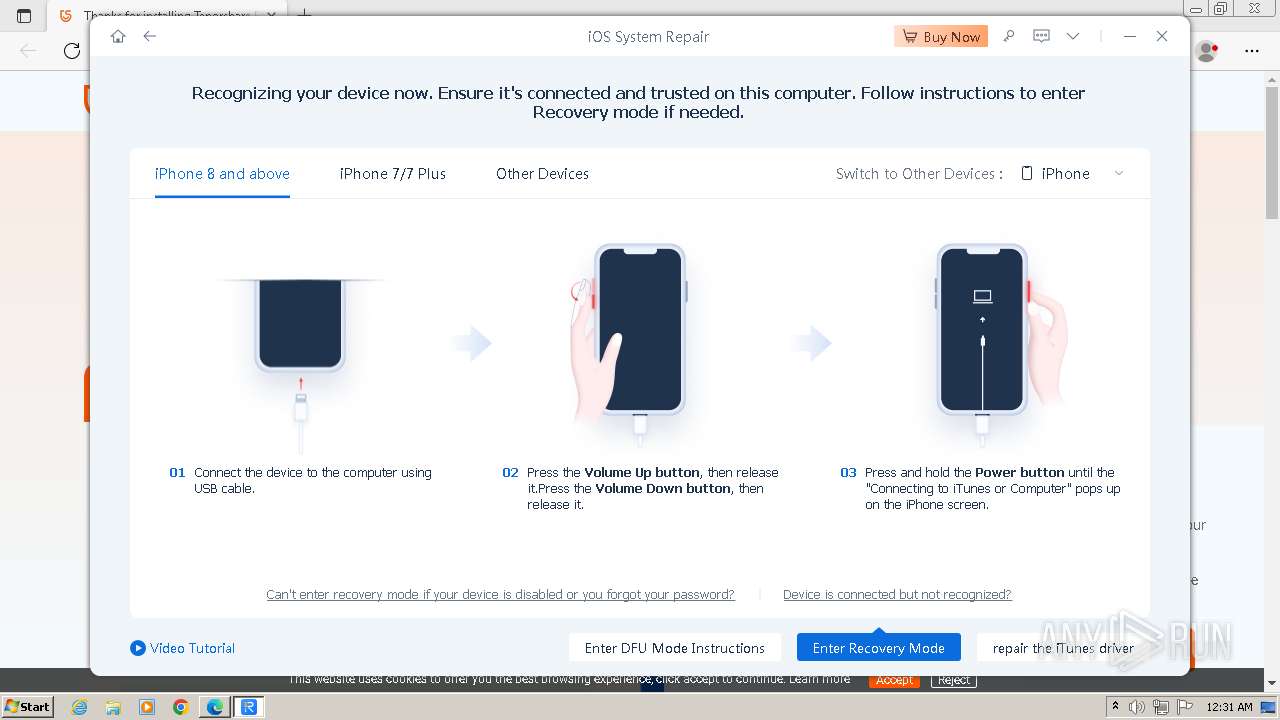1280x720 pixels.
Task: Play the Video Tutorial
Action: tap(183, 648)
